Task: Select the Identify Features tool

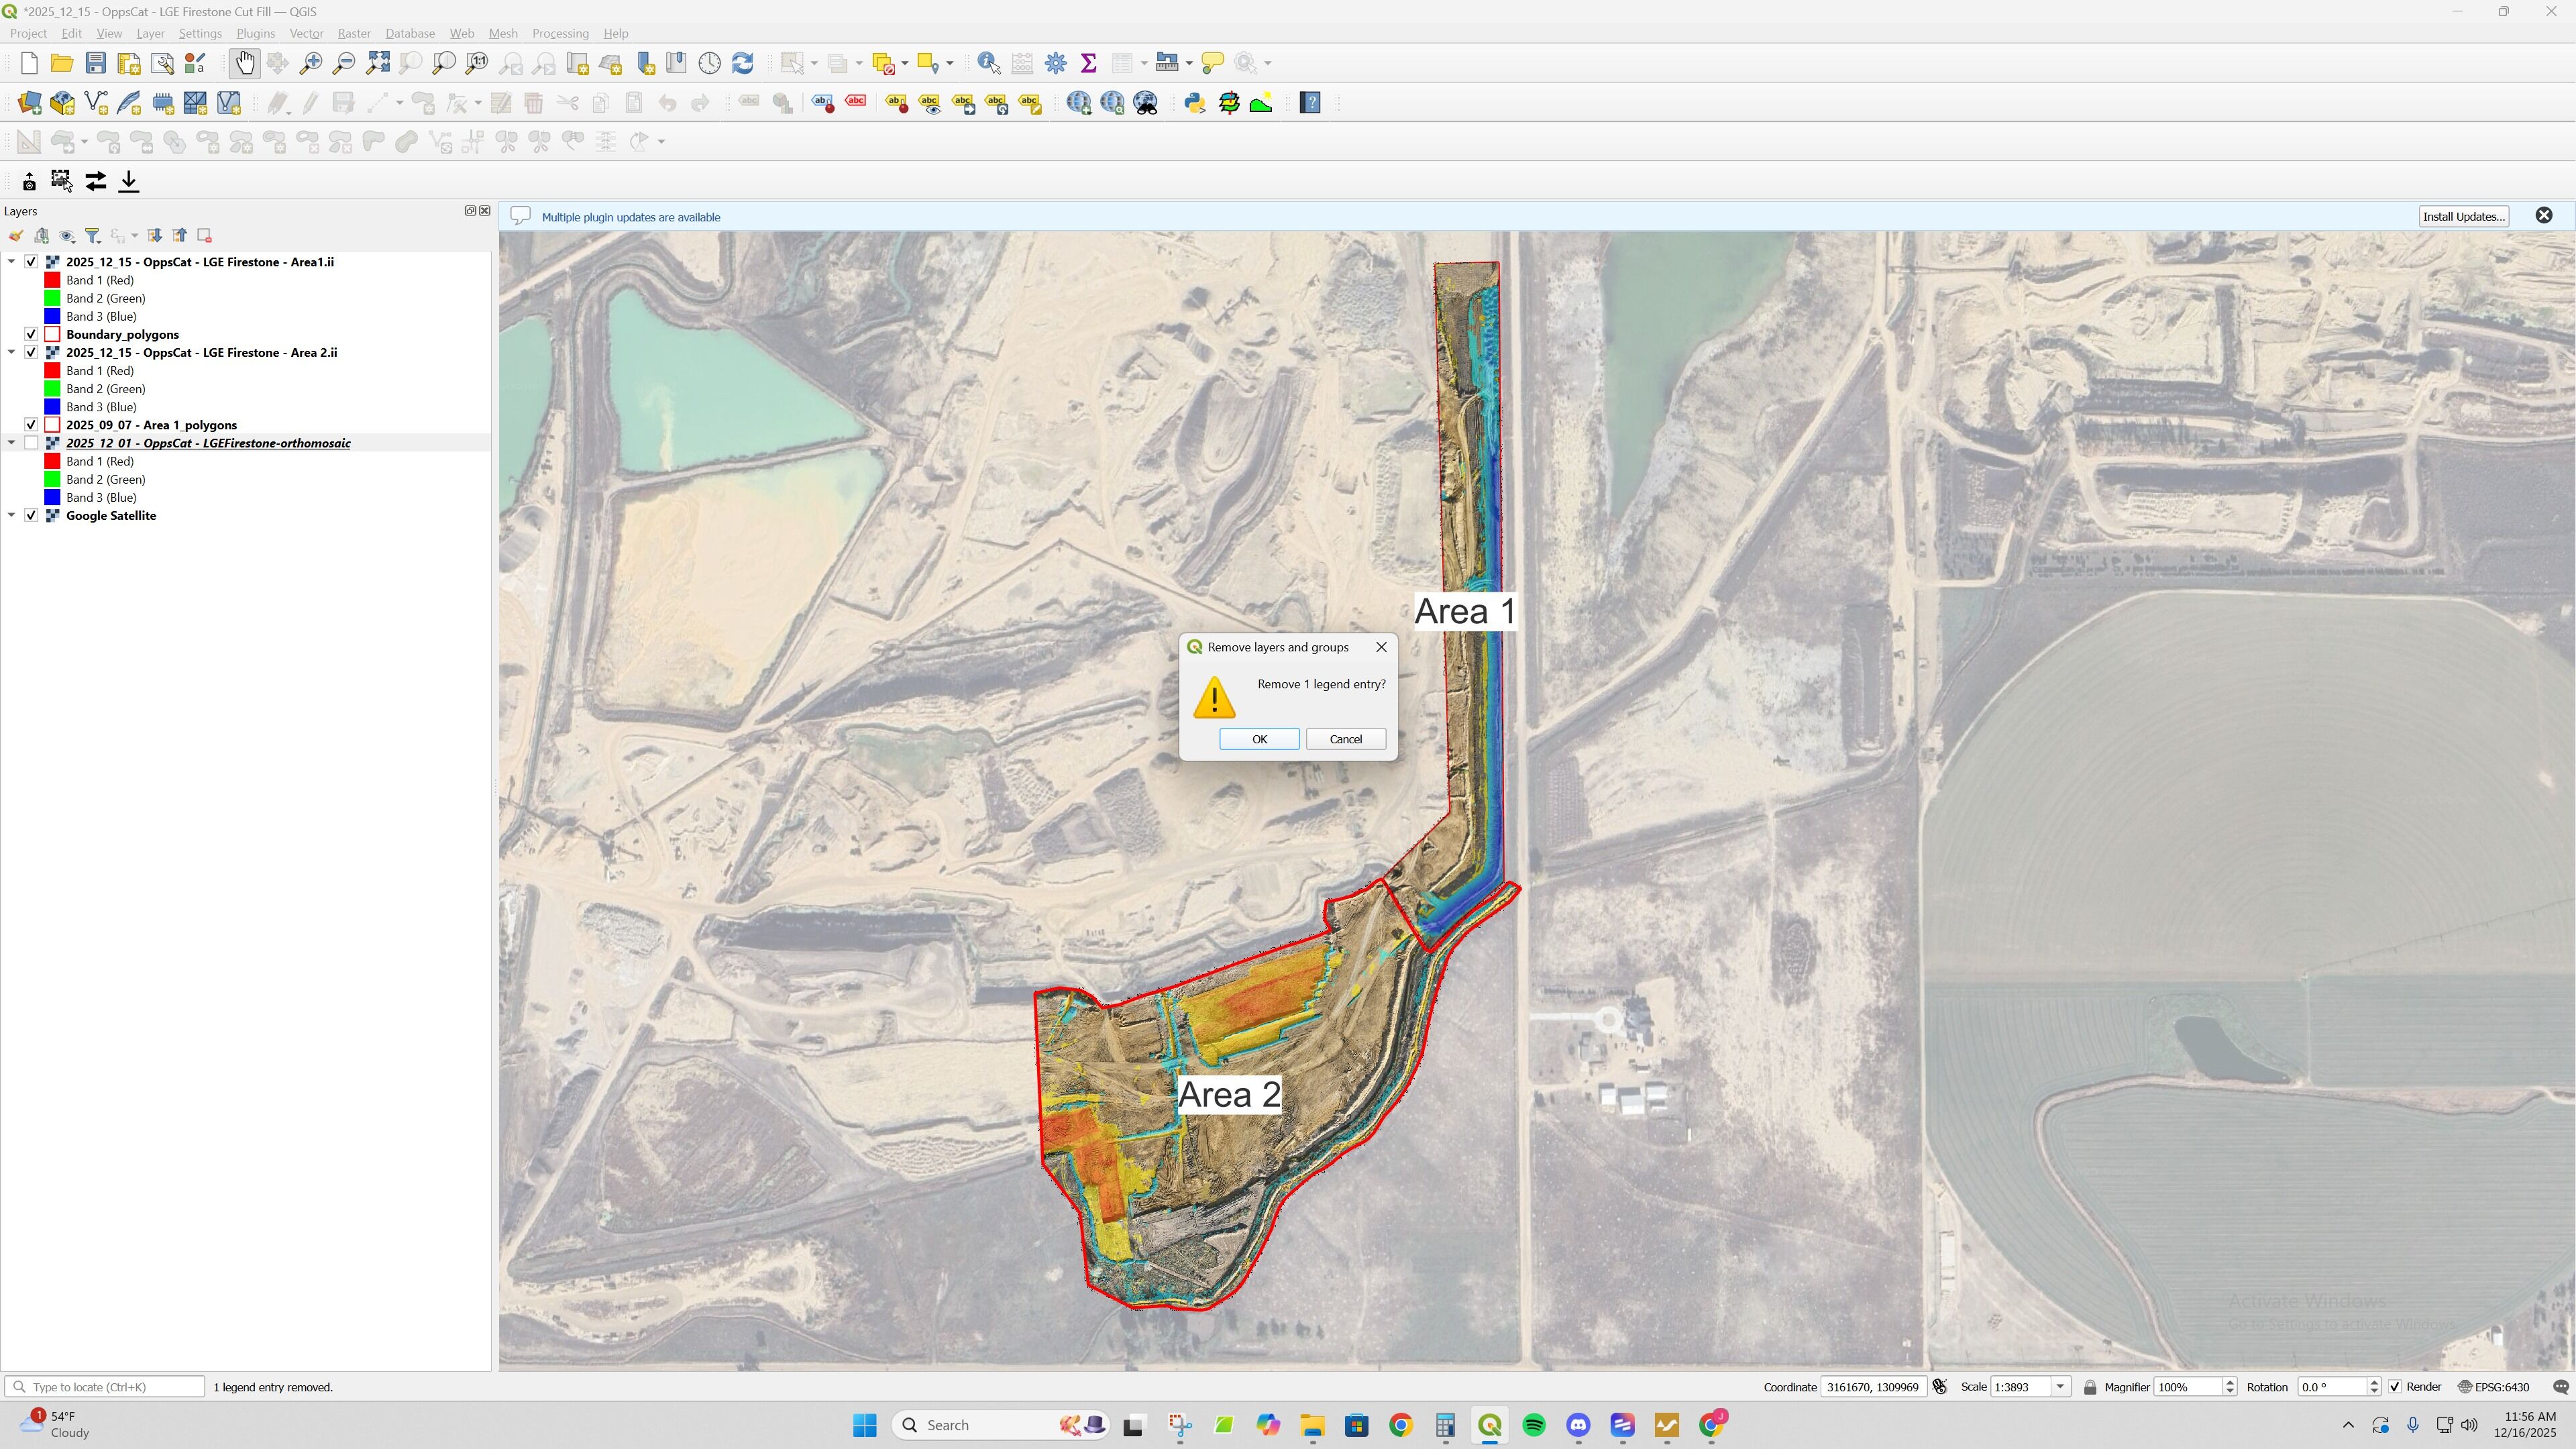Action: pyautogui.click(x=989, y=63)
